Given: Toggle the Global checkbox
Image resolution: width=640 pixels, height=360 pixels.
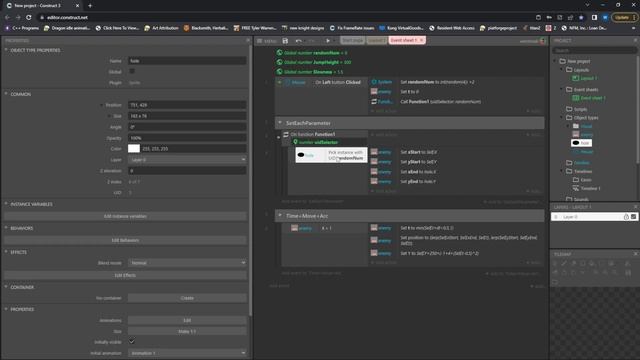Looking at the screenshot, I should click(132, 71).
